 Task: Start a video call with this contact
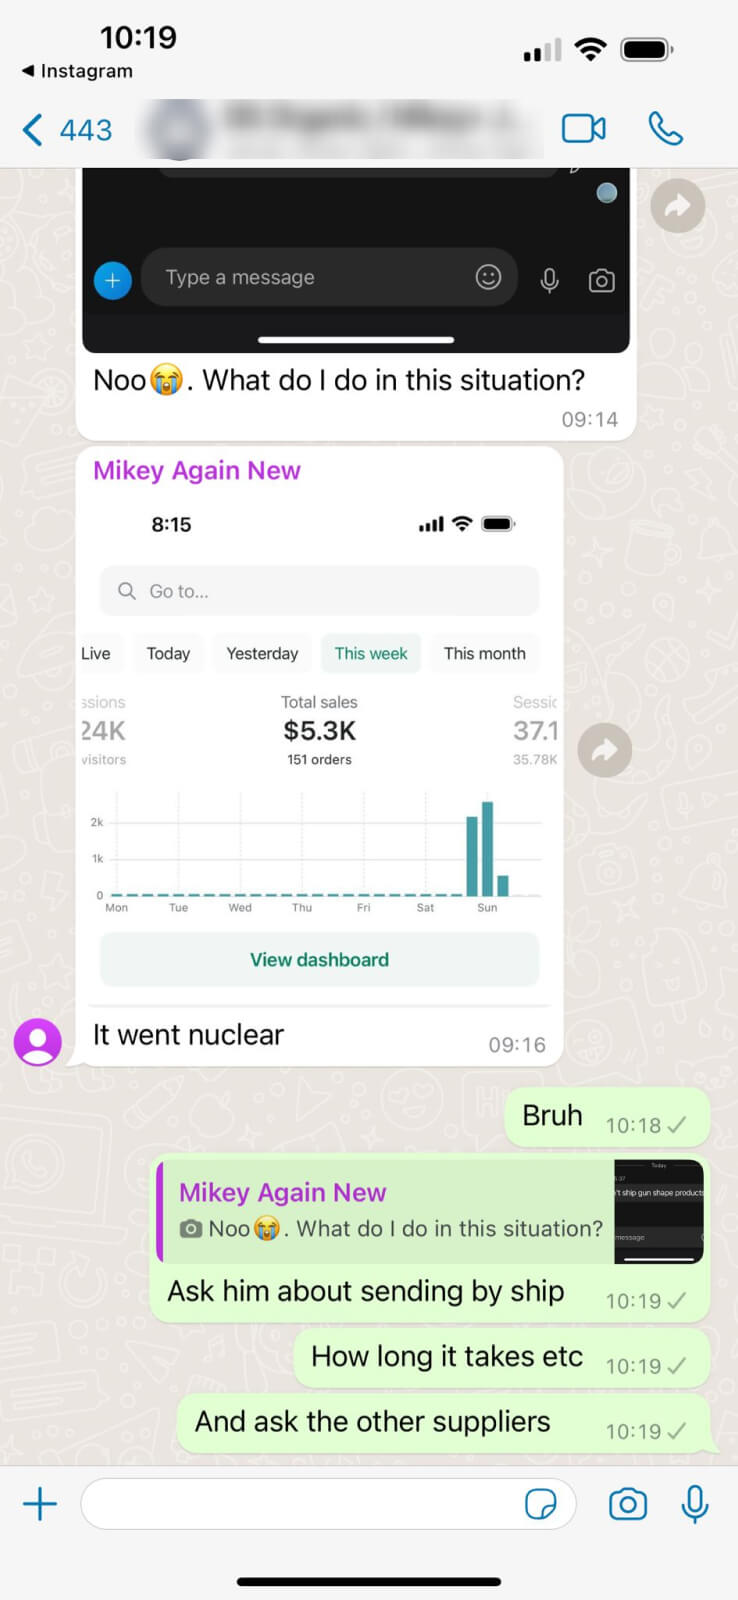coord(584,129)
